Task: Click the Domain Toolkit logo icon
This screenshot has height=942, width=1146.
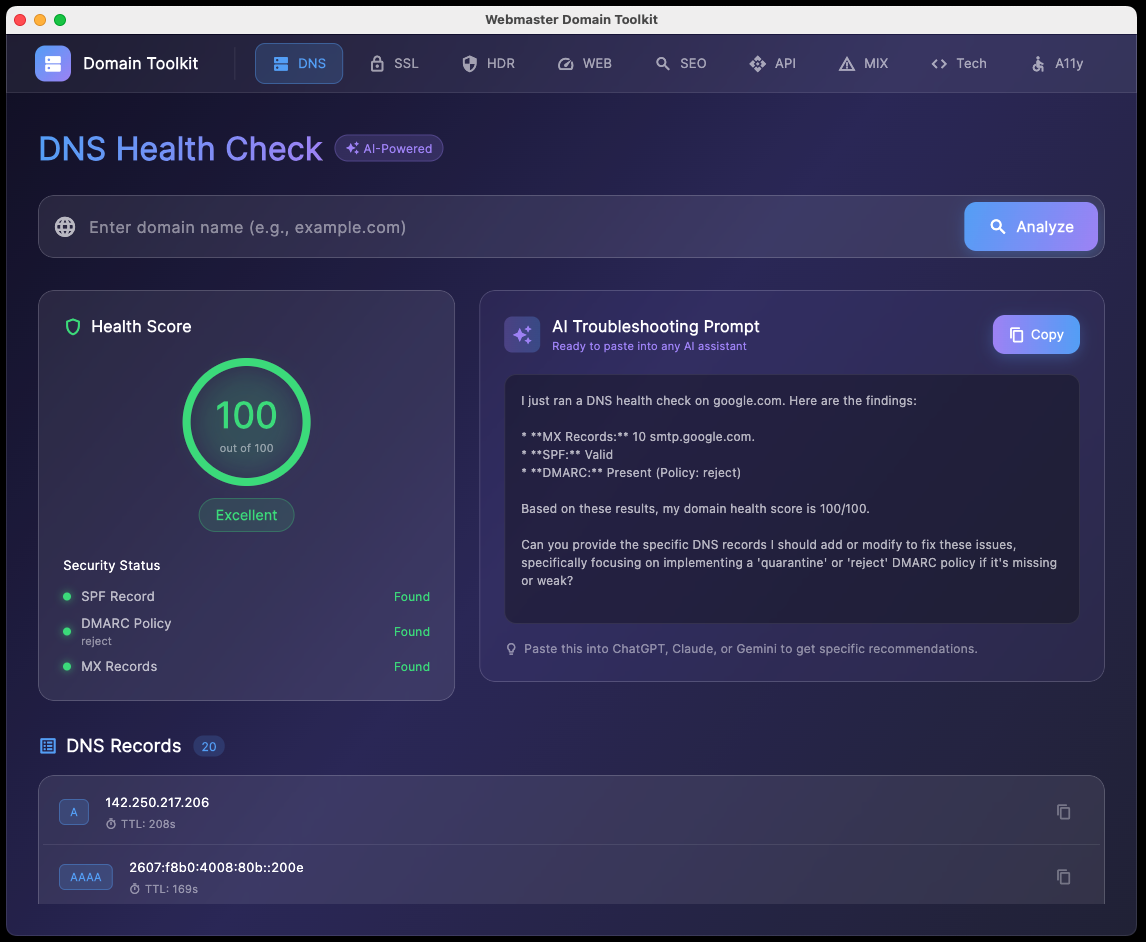Action: (52, 63)
